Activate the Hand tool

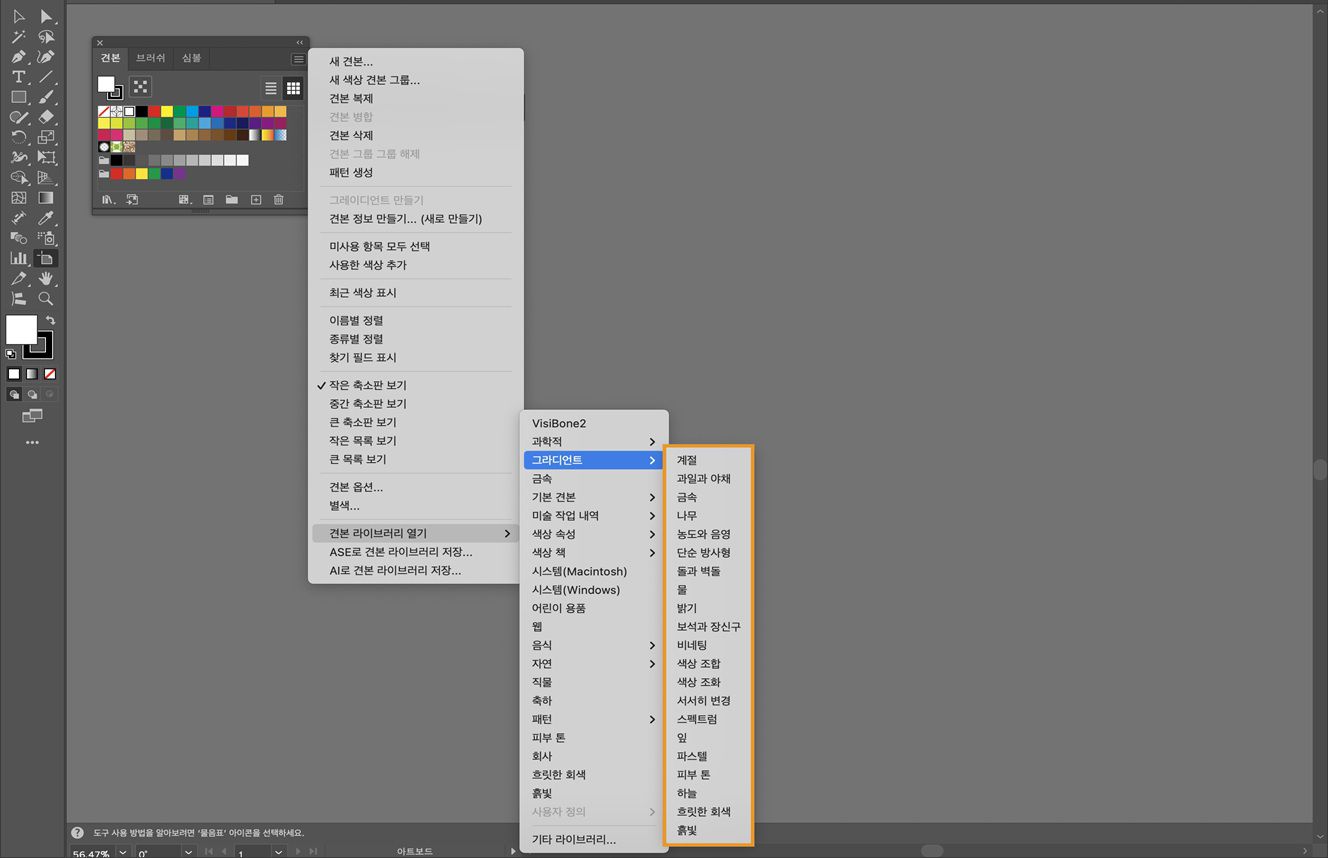click(x=46, y=278)
